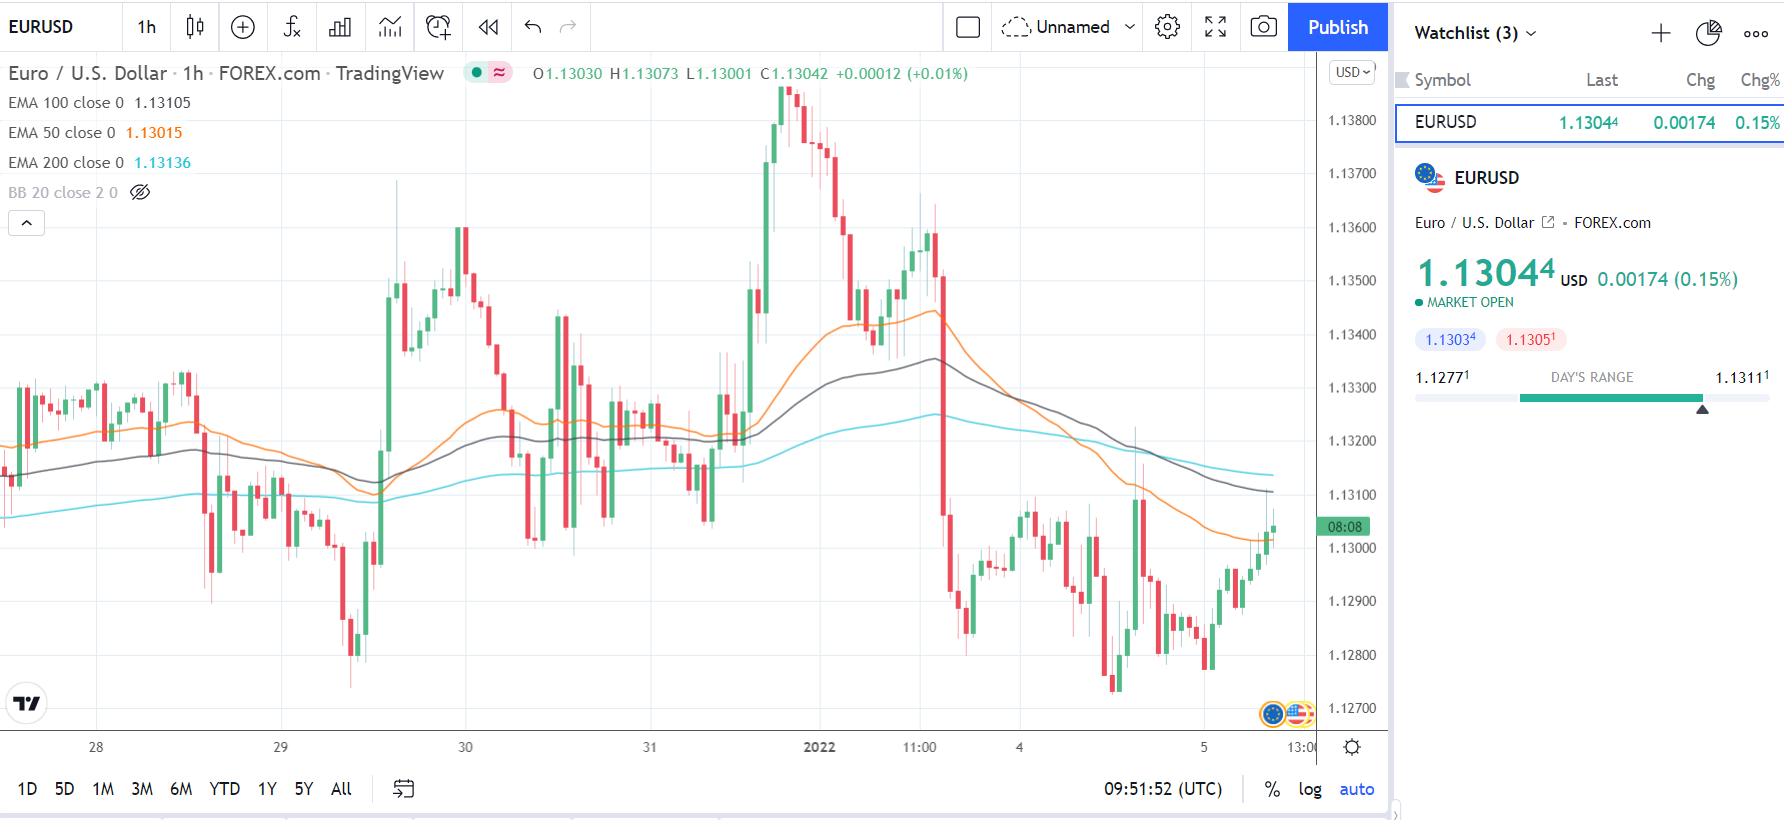Redo the last chart action

pyautogui.click(x=568, y=27)
